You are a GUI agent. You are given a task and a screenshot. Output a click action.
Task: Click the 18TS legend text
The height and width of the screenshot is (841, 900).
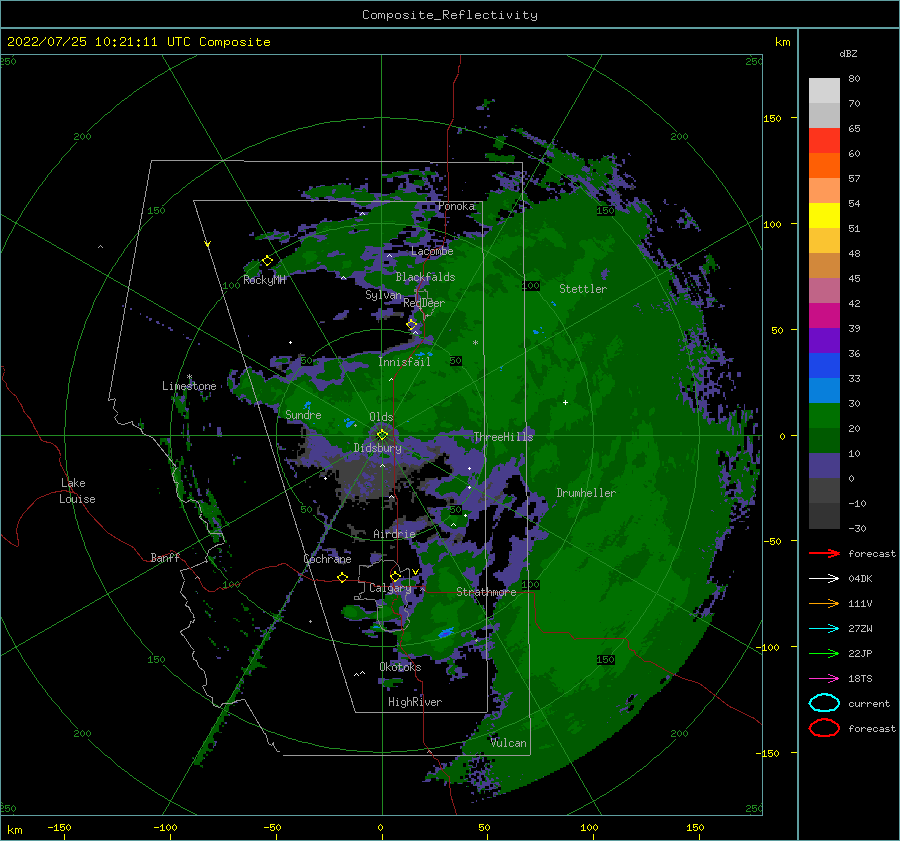860,679
